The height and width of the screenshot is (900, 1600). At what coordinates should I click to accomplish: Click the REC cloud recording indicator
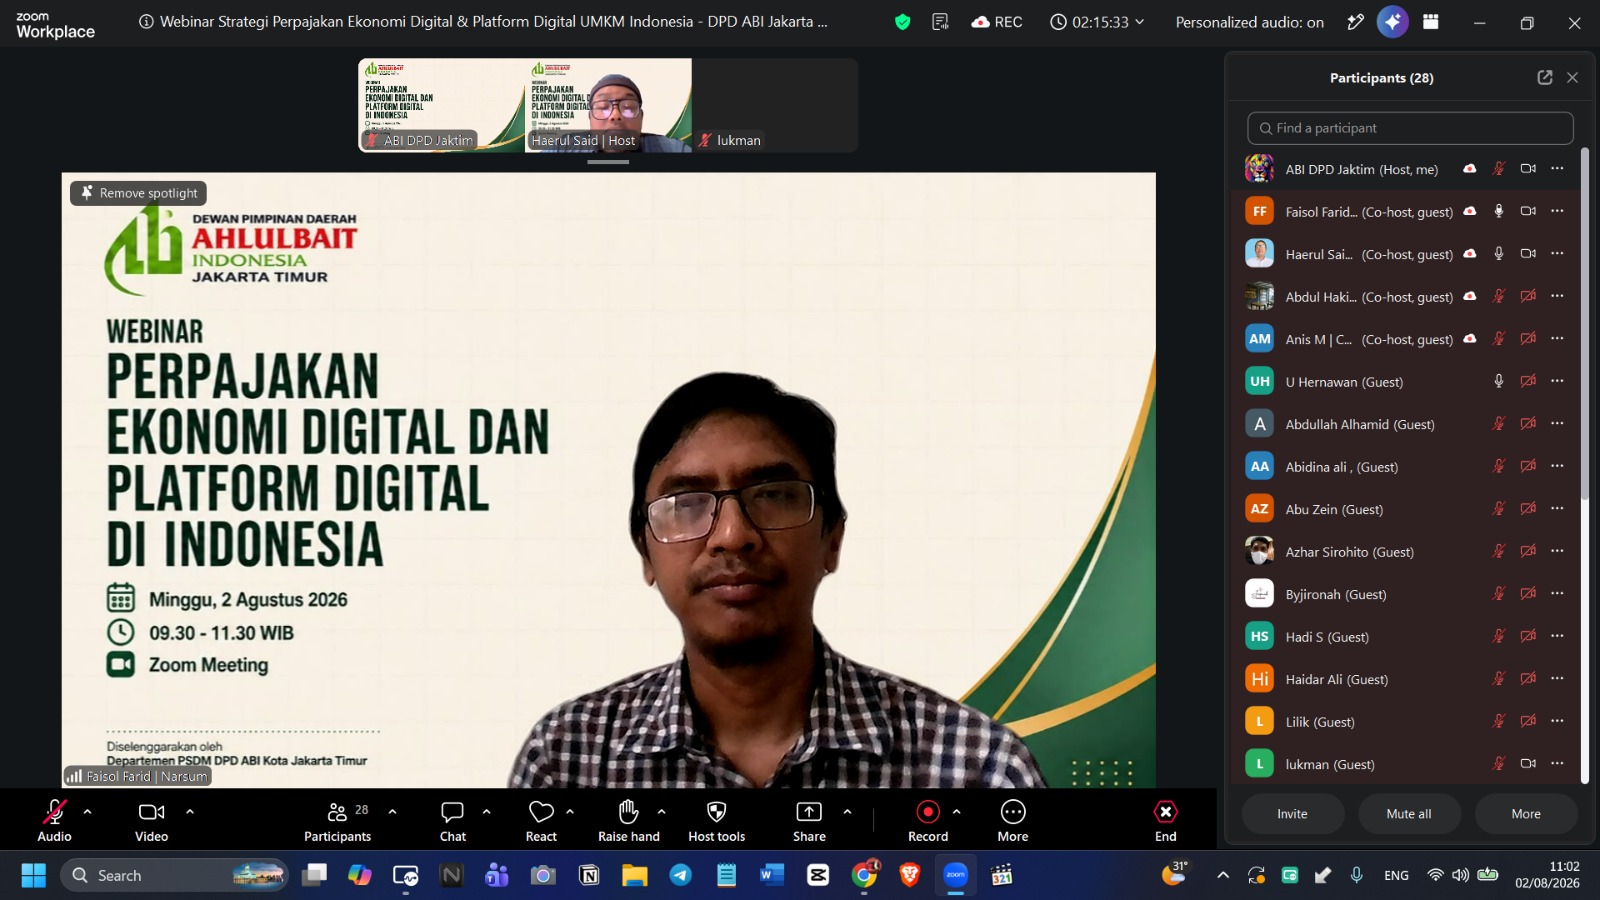997,22
